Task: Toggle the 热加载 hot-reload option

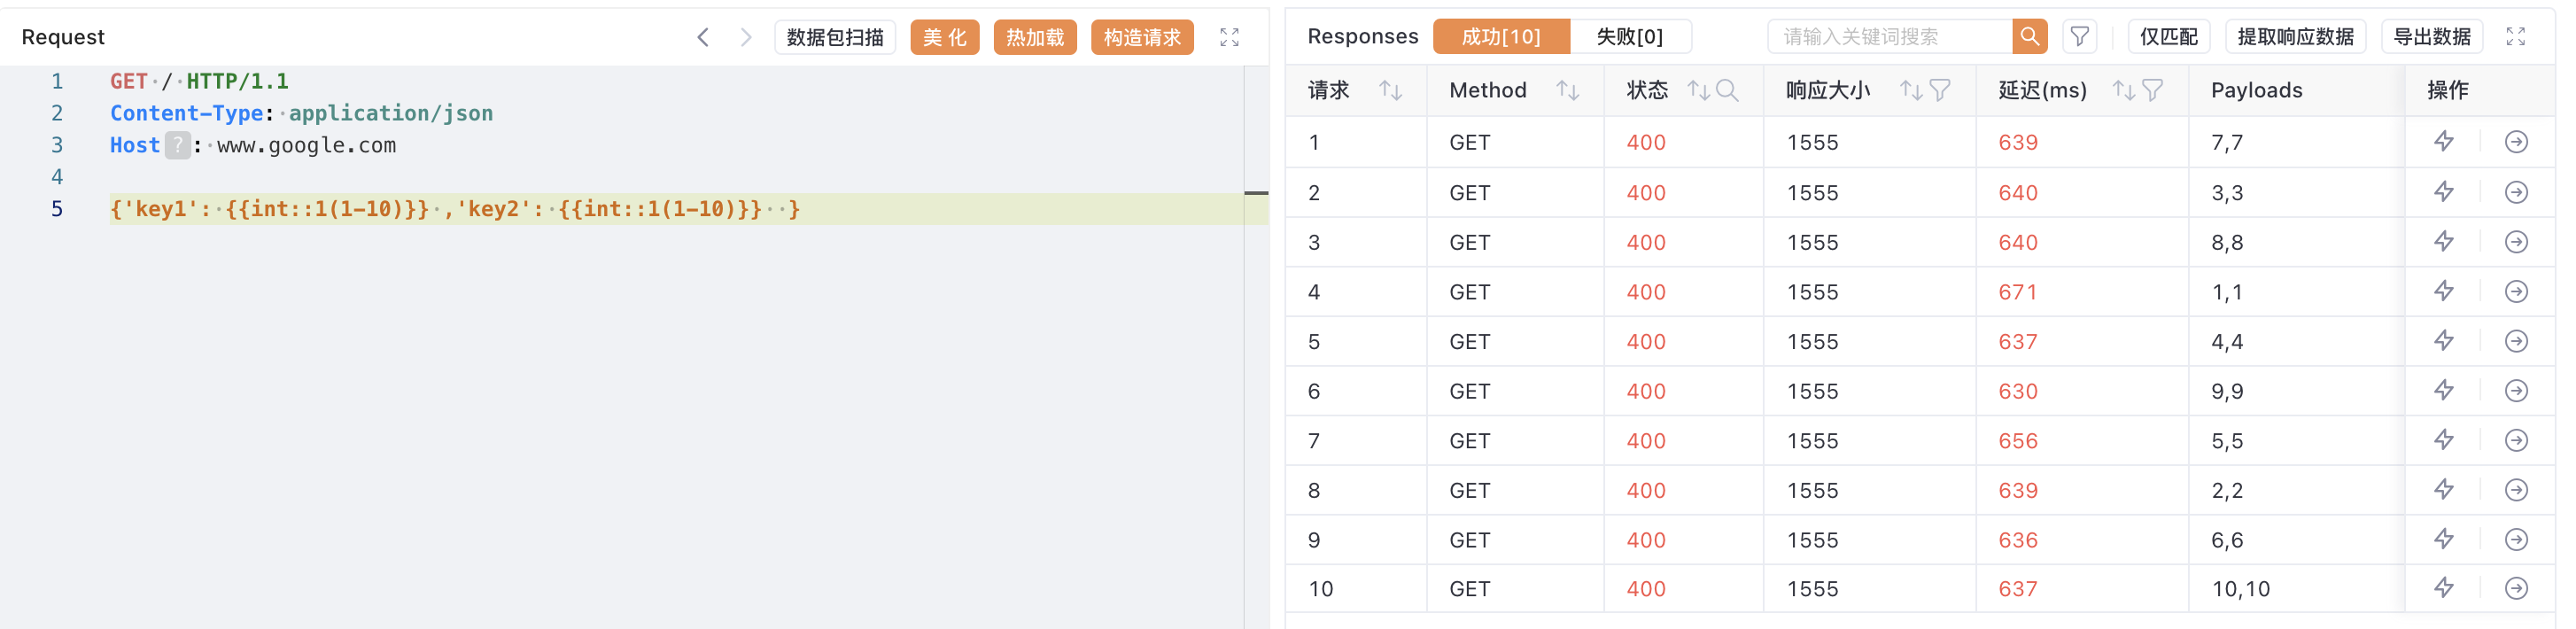Action: (1034, 37)
